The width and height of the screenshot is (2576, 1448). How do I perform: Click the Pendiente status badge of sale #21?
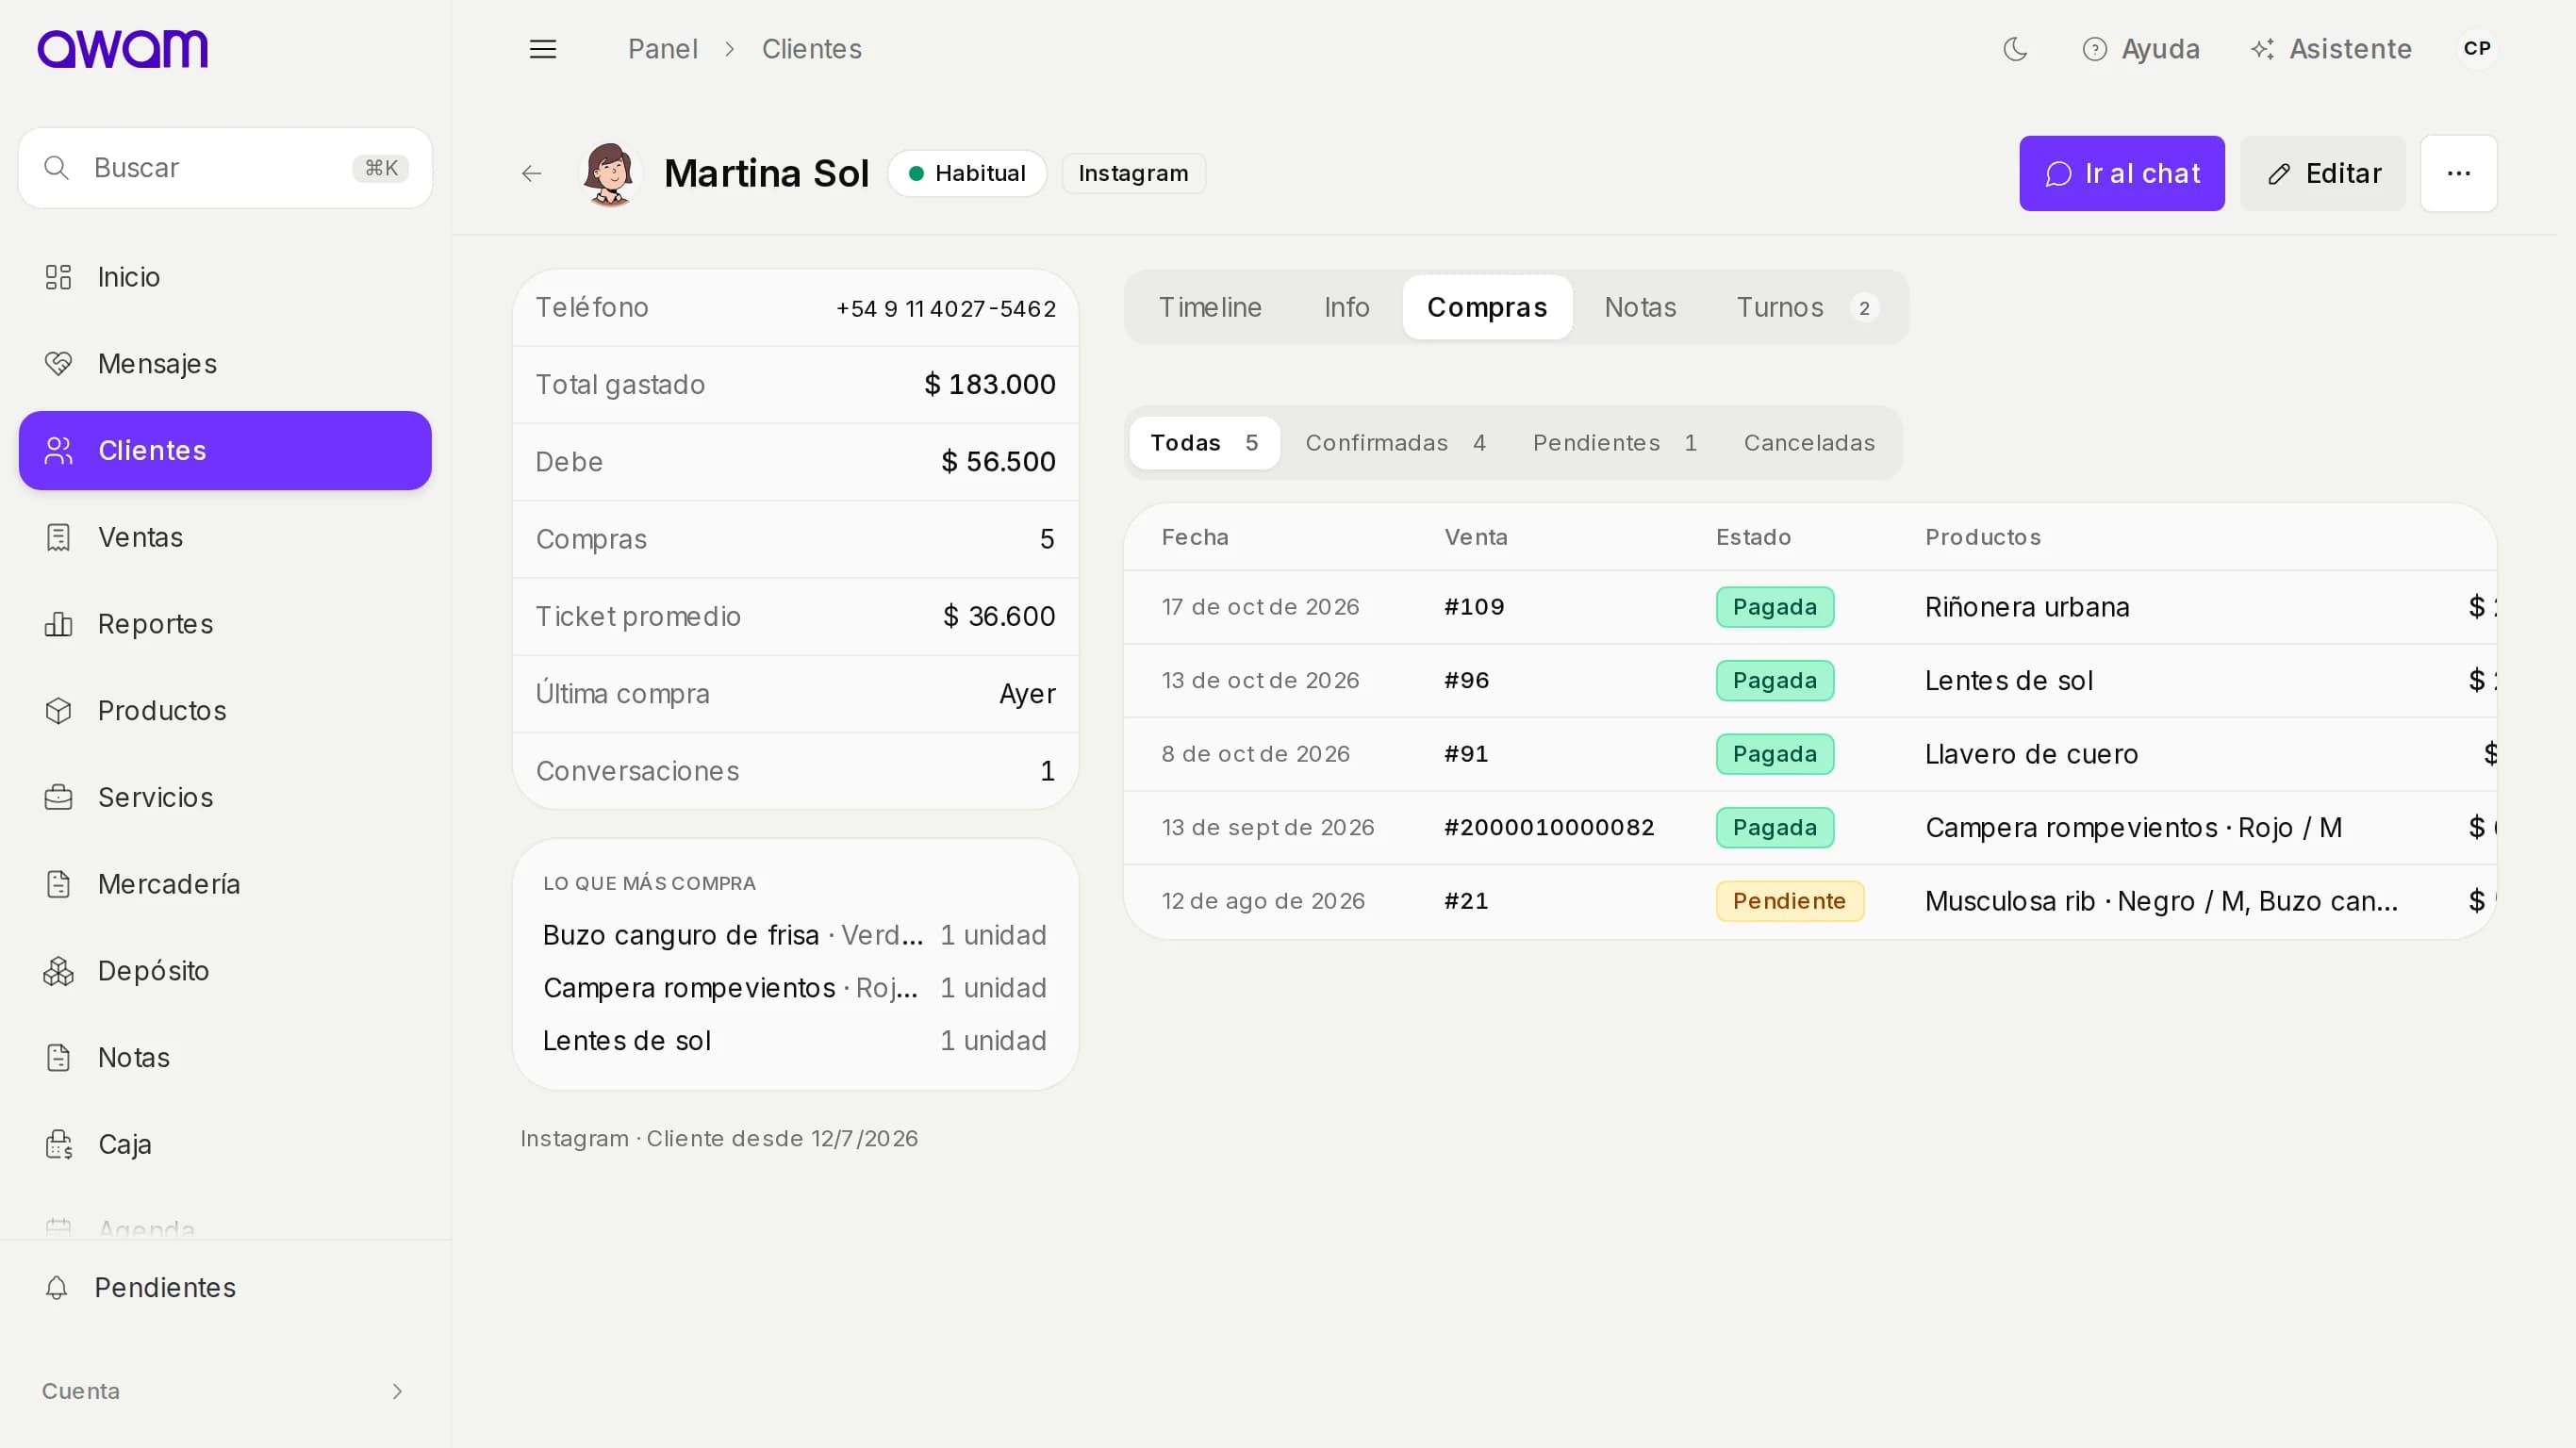(1789, 901)
